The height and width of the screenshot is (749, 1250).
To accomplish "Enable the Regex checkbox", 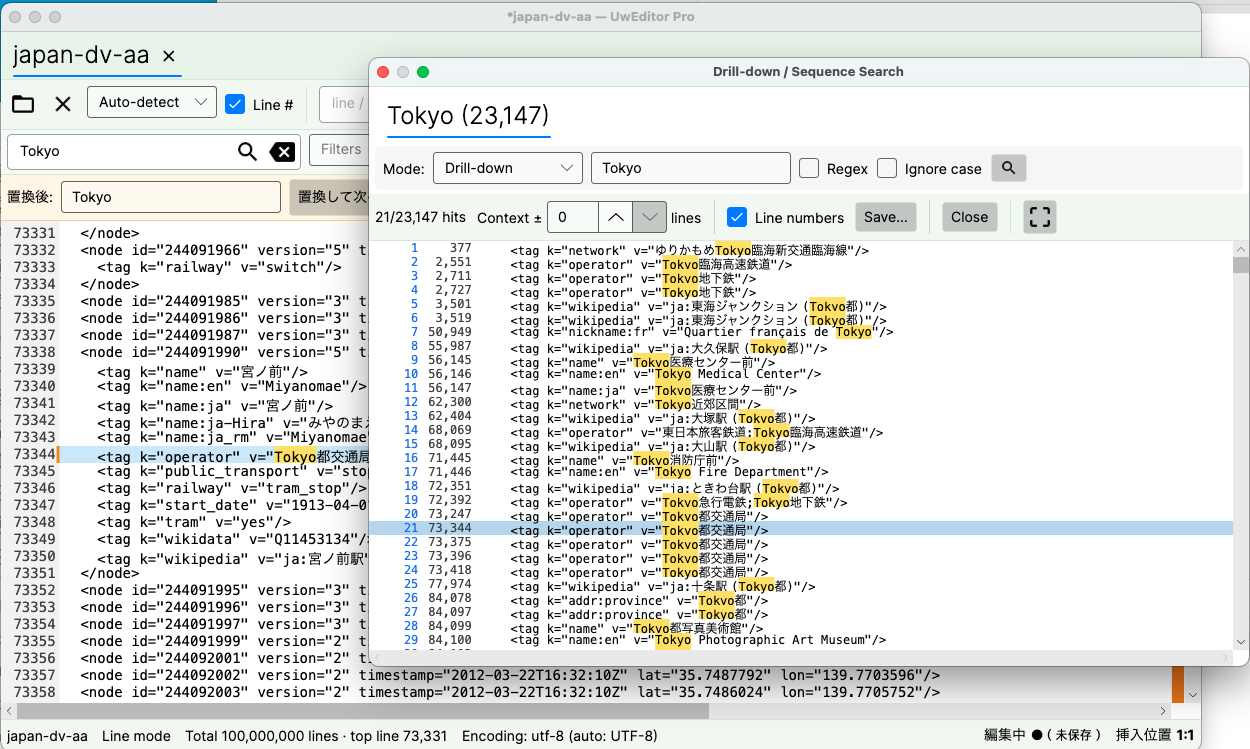I will [x=809, y=168].
